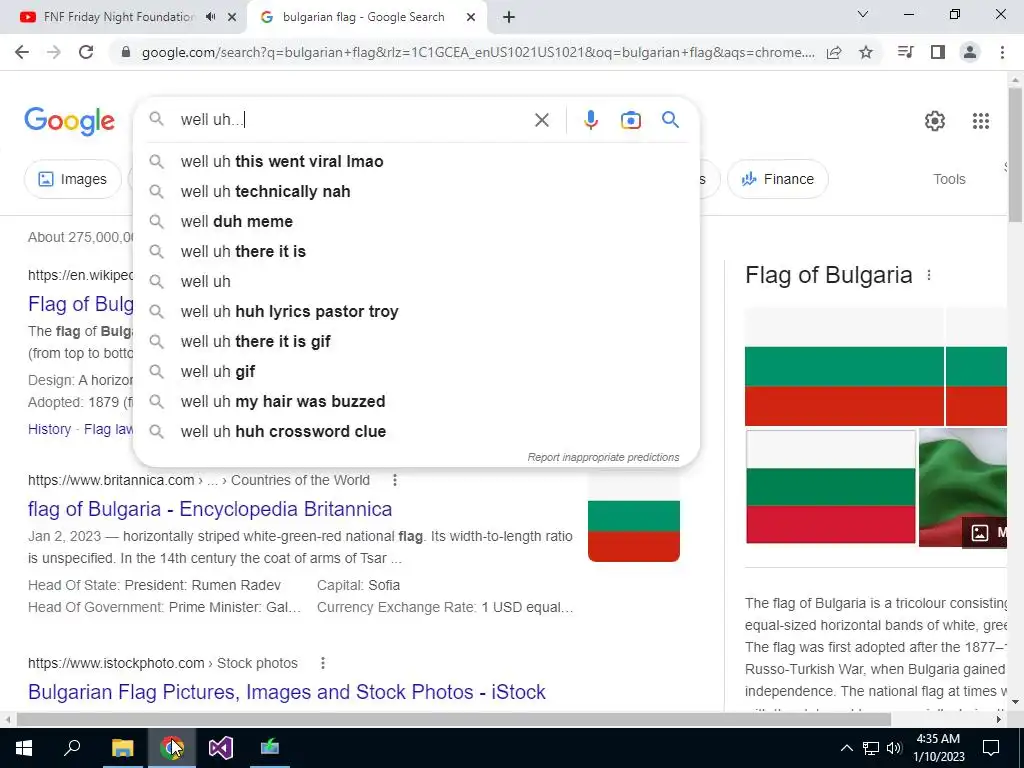Choose suggestion 'well uh there it is gif'
The image size is (1024, 768).
[416, 342]
